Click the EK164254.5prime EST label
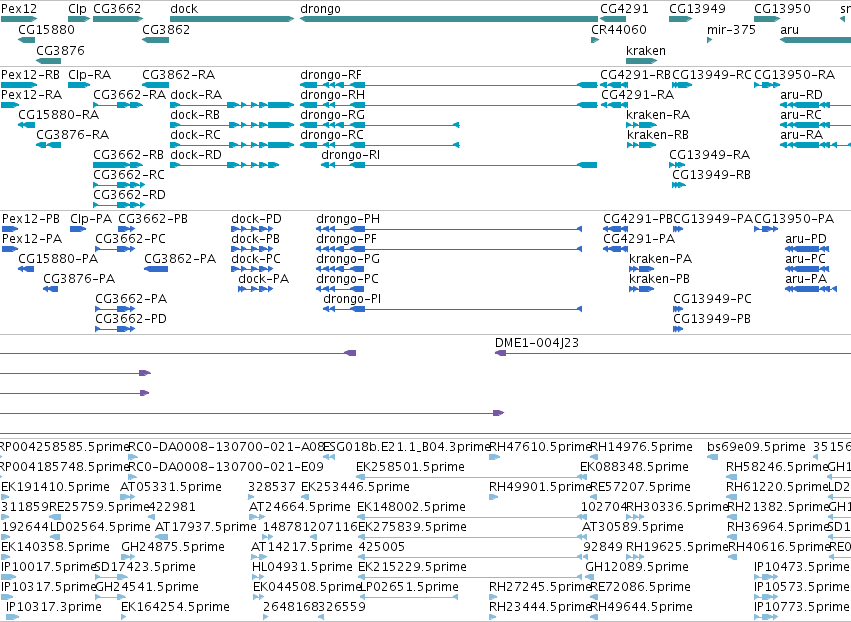Screen dimensions: 851x622 pos(175,607)
